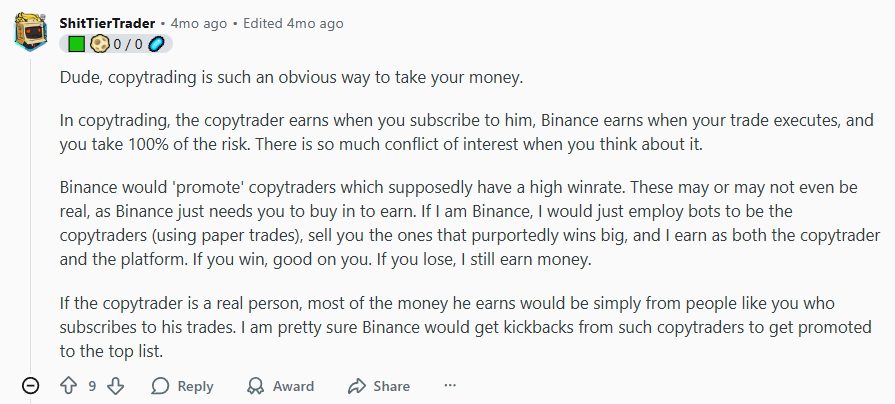Open the three-dot more options menu

coord(449,386)
